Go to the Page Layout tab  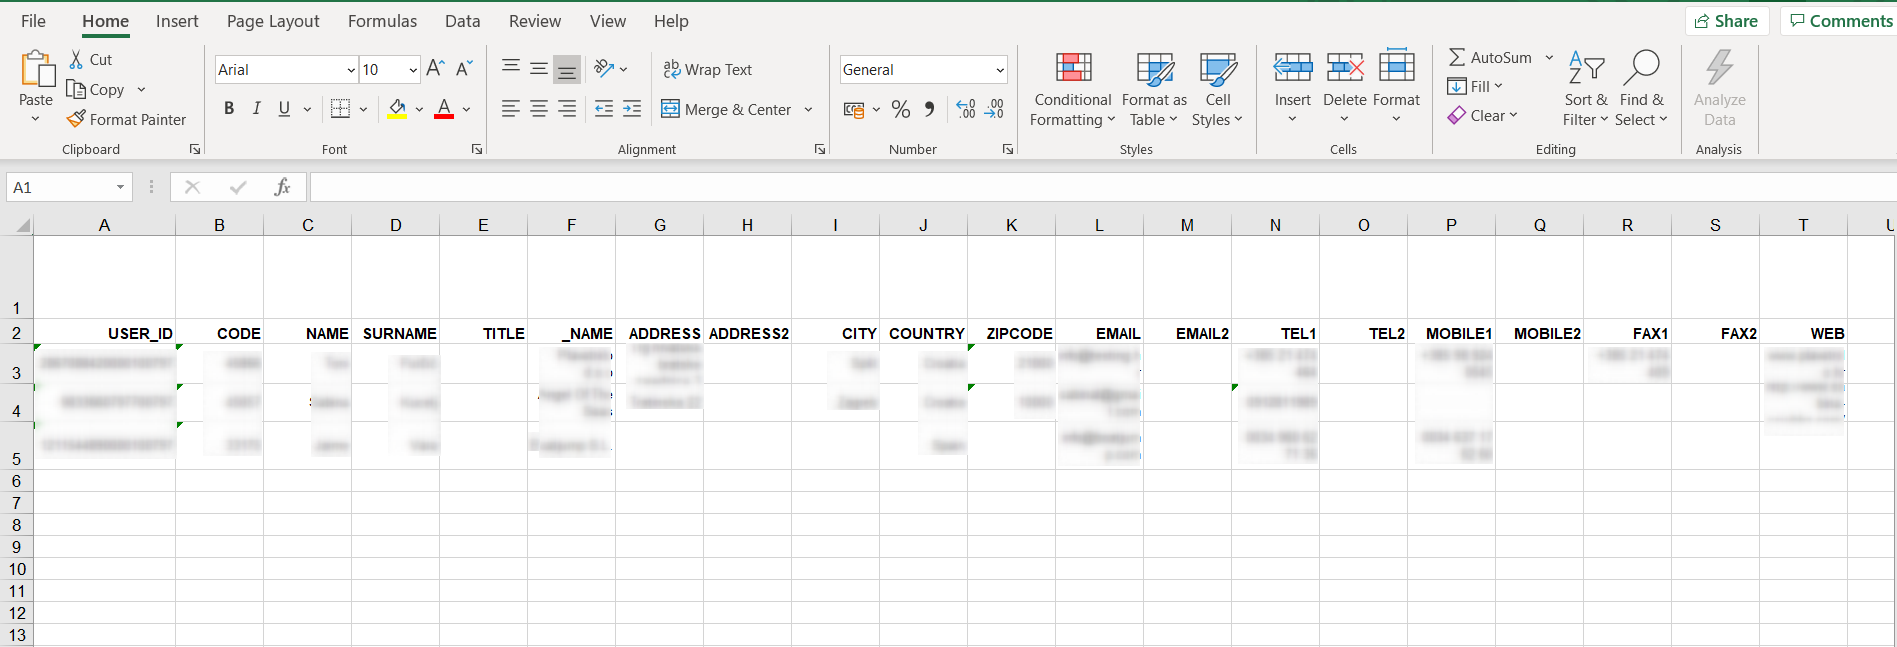273,21
